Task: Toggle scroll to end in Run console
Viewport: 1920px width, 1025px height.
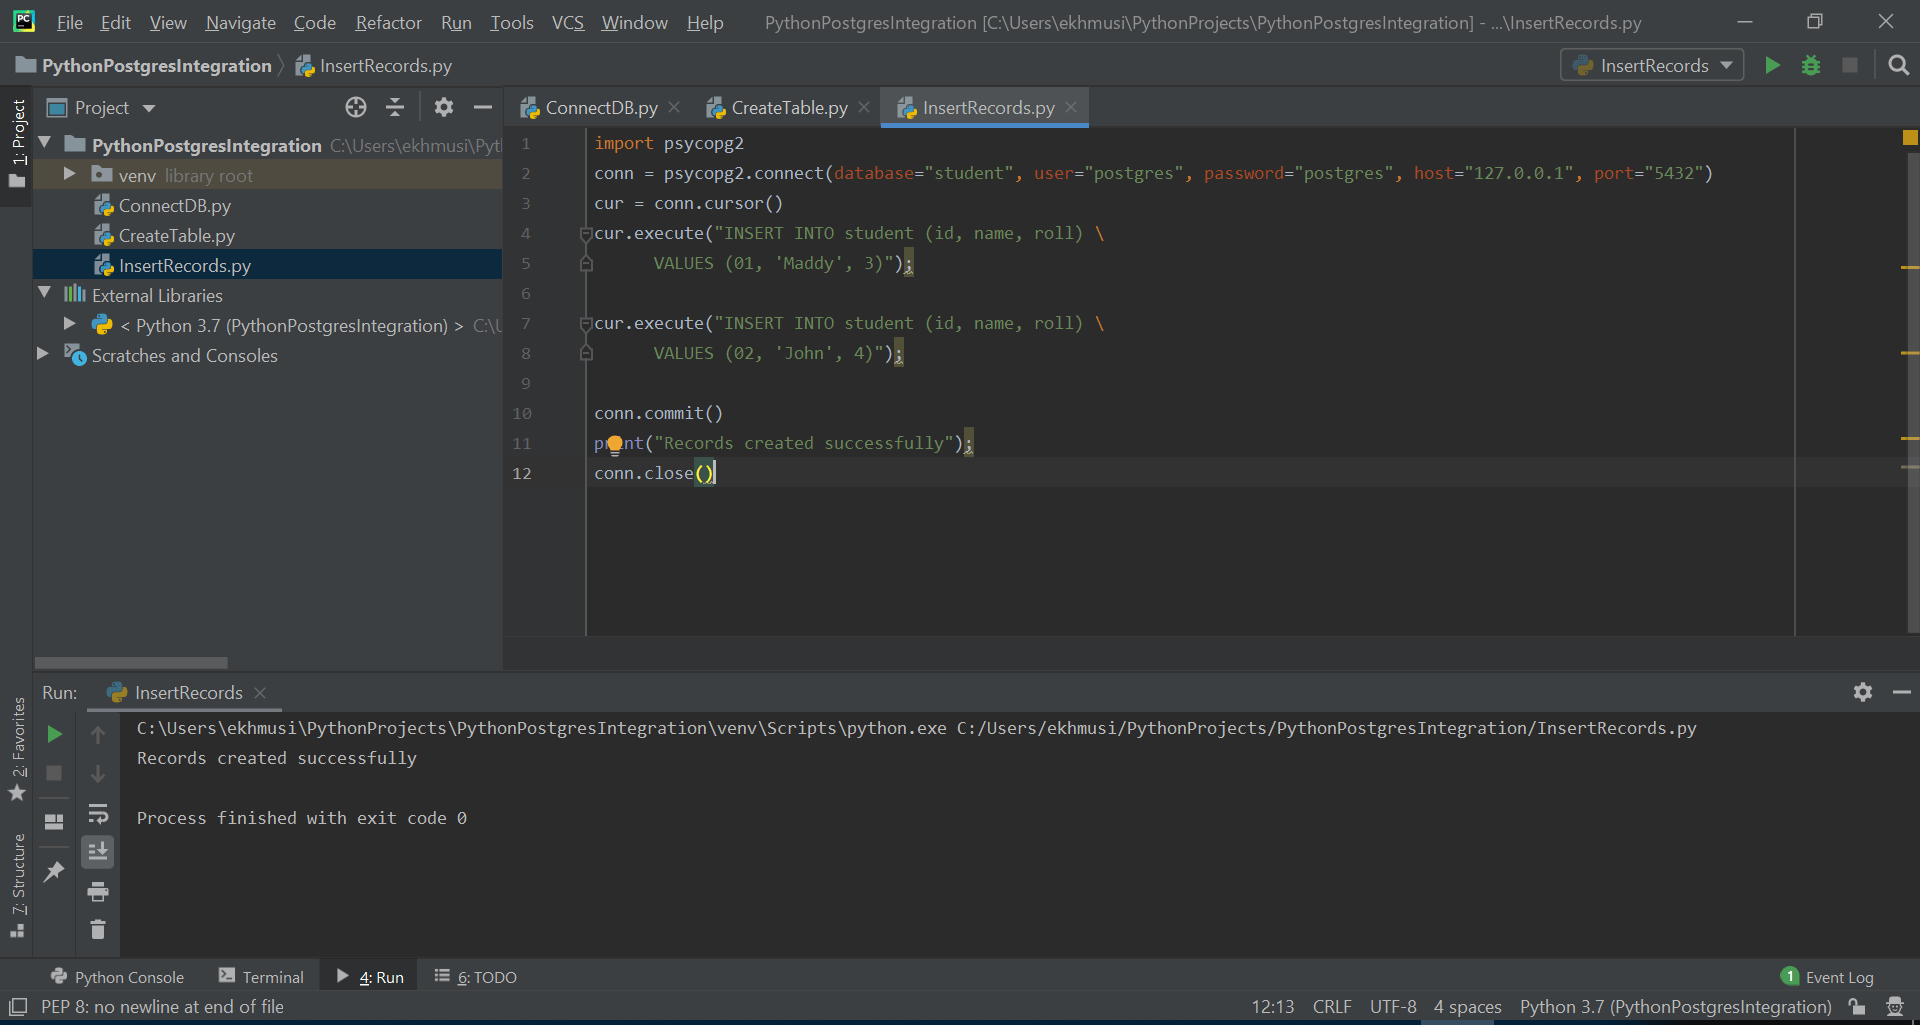Action: click(98, 852)
